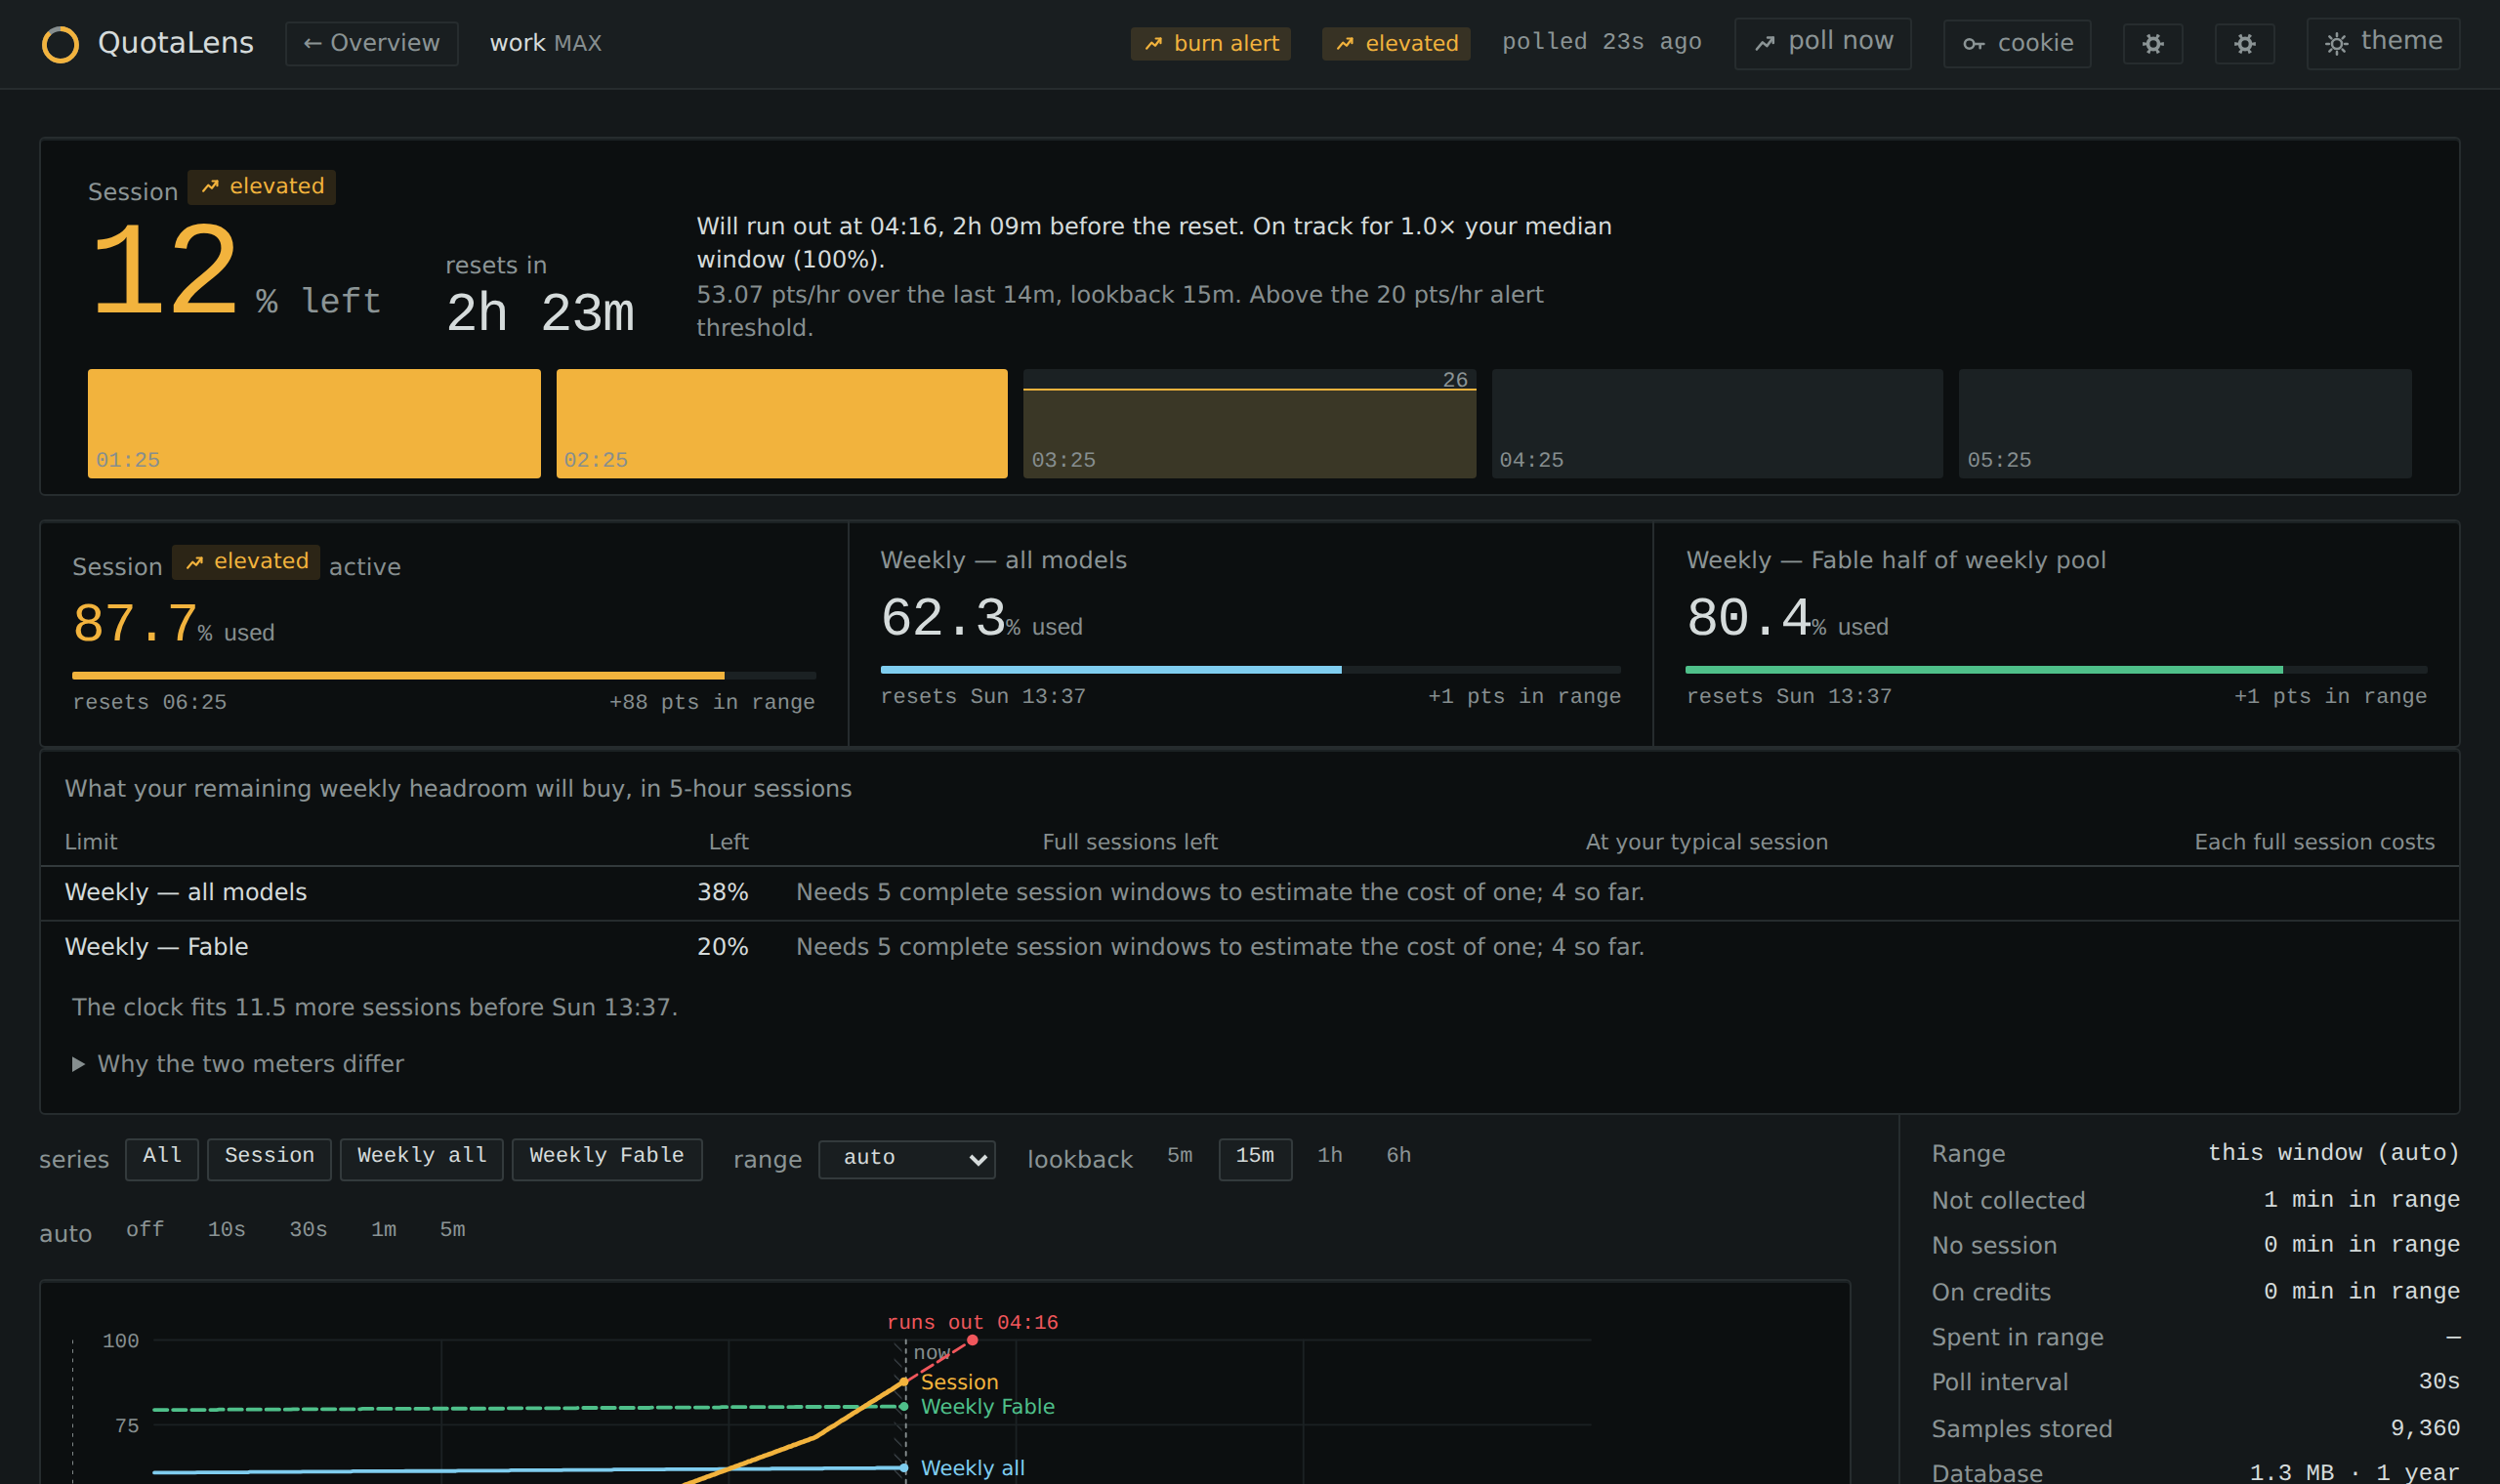
Task: Select the 05:25 empty timeline block
Action: tap(2185, 423)
